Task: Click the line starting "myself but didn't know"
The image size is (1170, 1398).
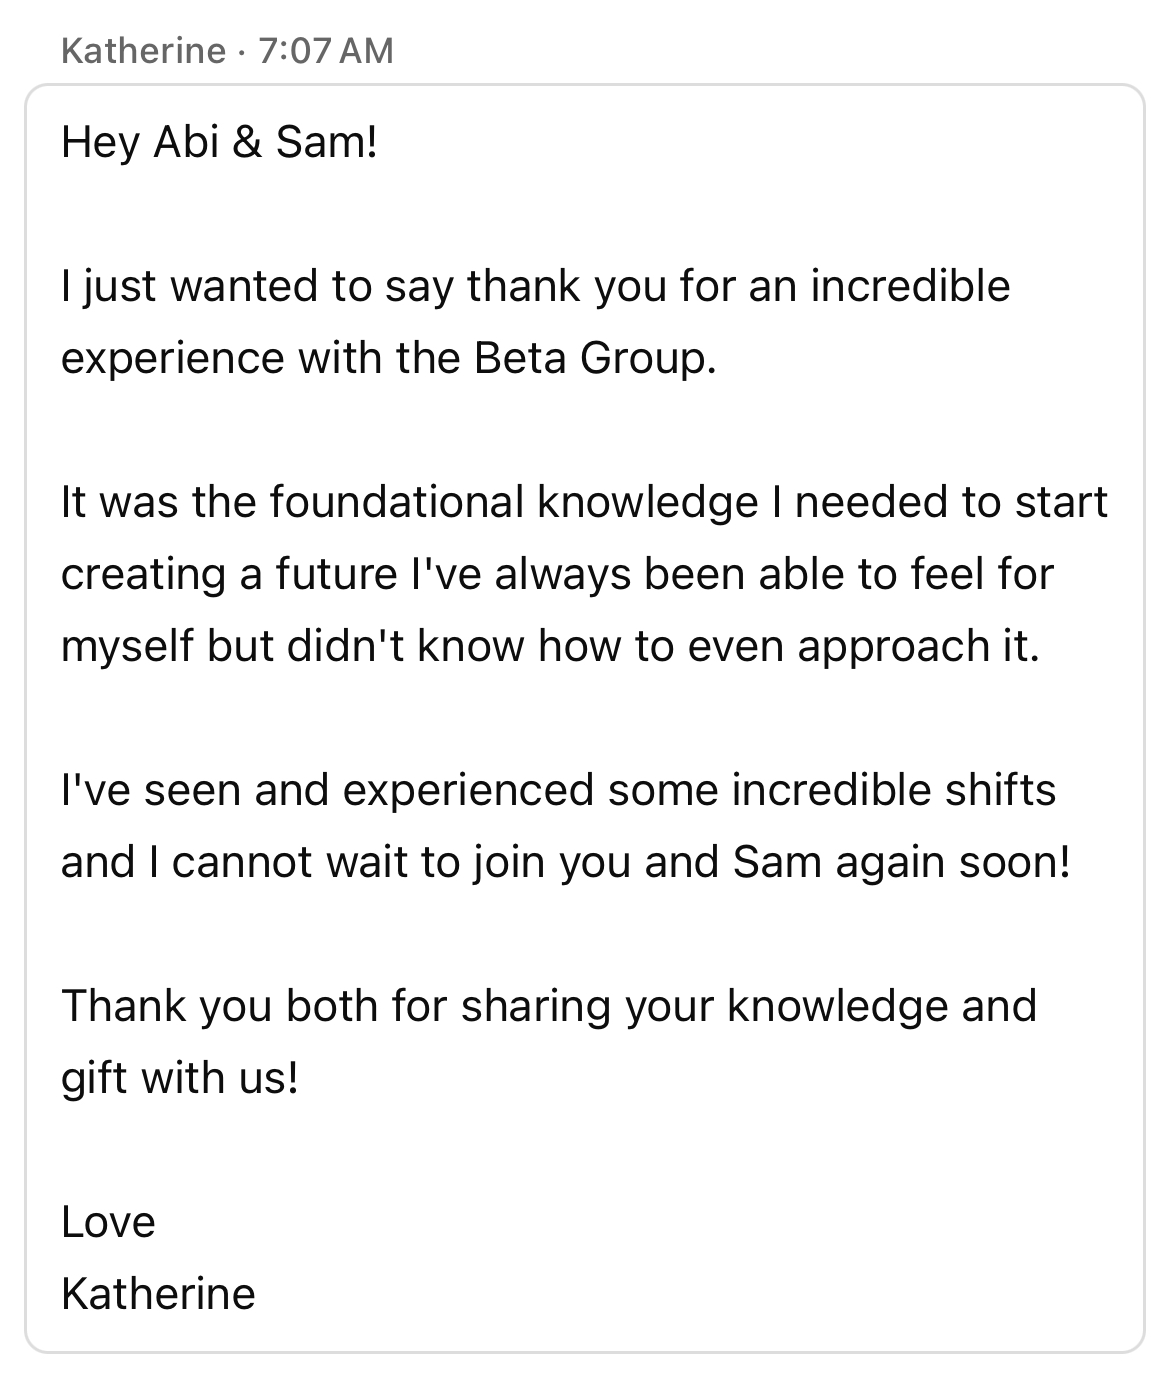Action: (550, 647)
